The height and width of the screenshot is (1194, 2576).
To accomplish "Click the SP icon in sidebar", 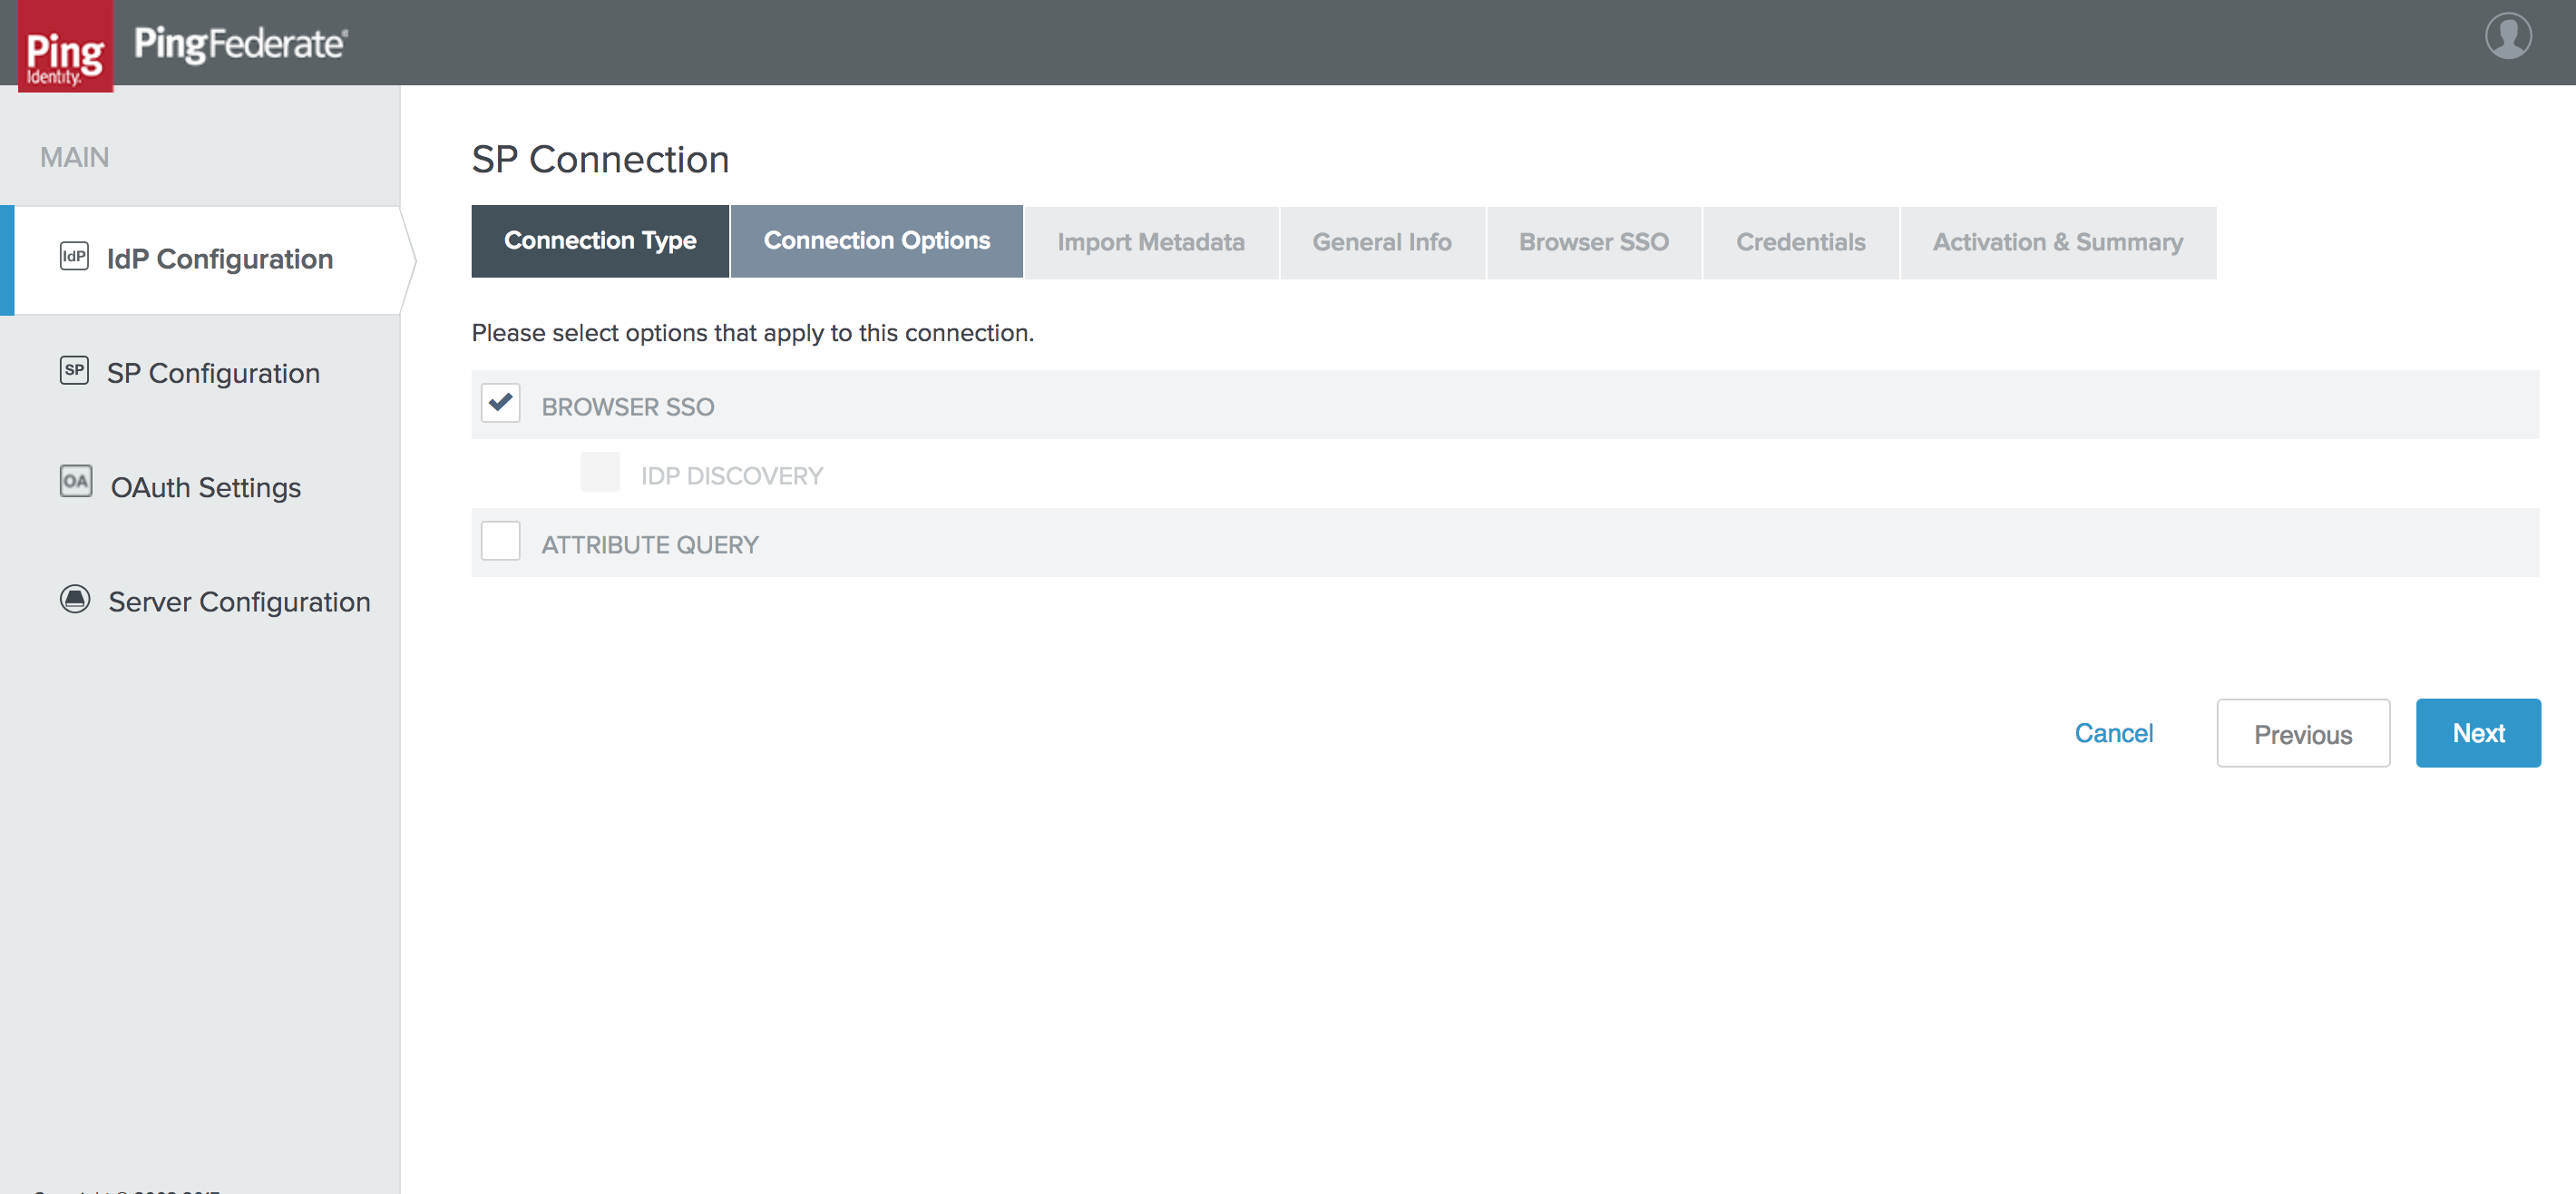I will point(74,370).
